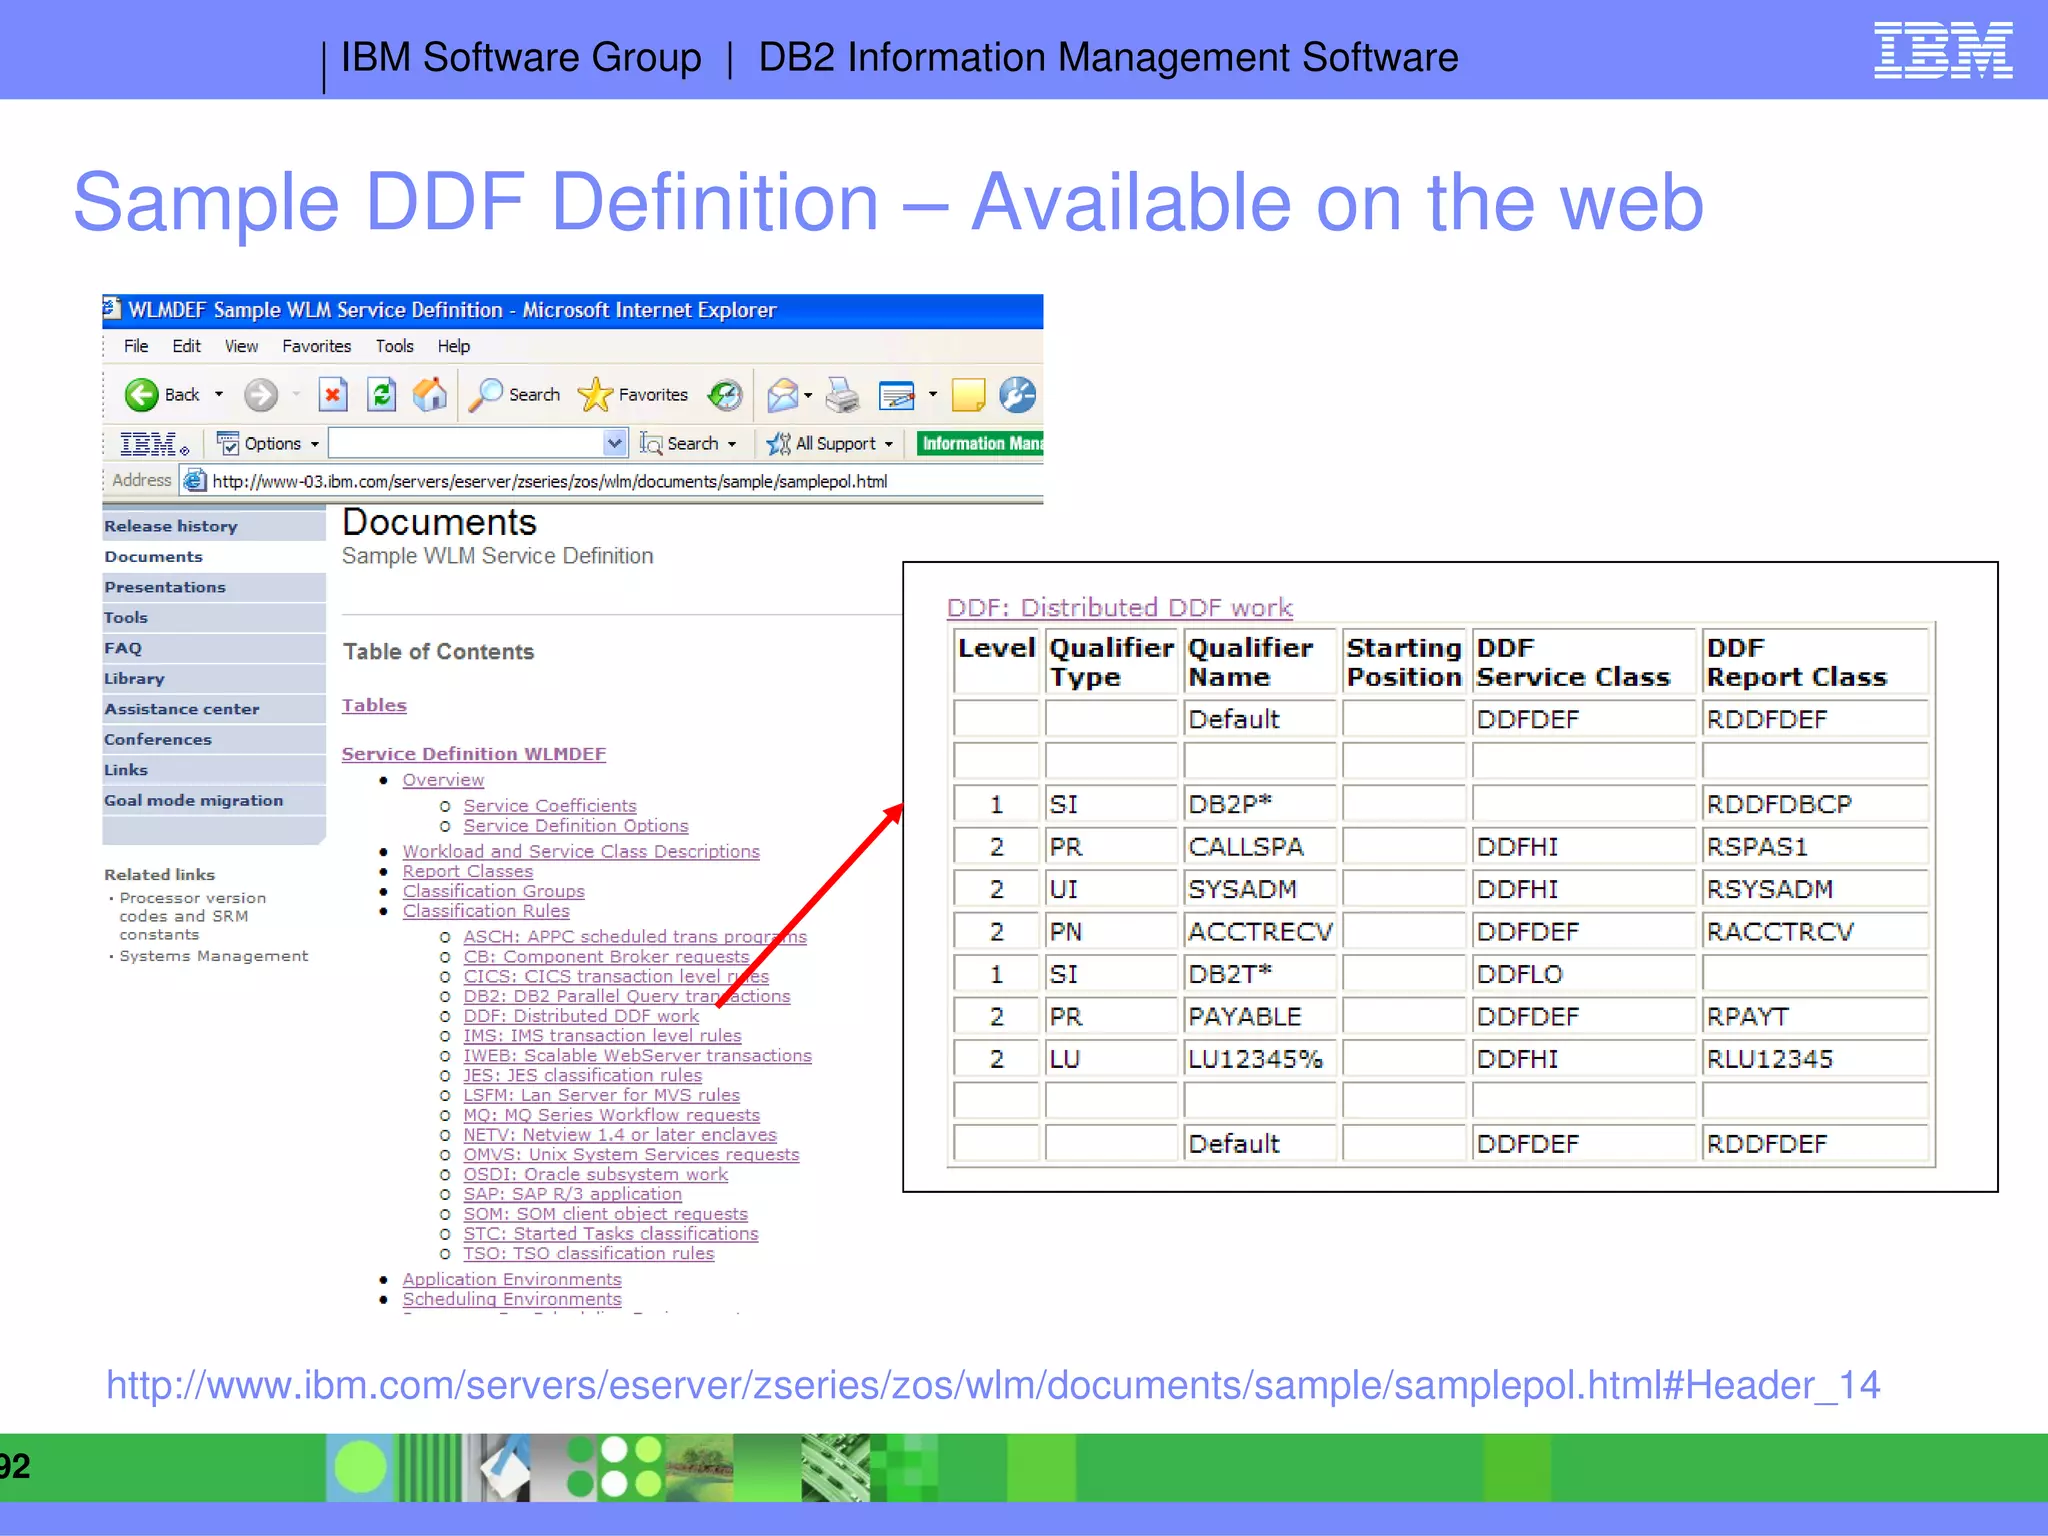Open STC: Started Tasks classifications link
2048x1536 pixels.
tap(611, 1234)
